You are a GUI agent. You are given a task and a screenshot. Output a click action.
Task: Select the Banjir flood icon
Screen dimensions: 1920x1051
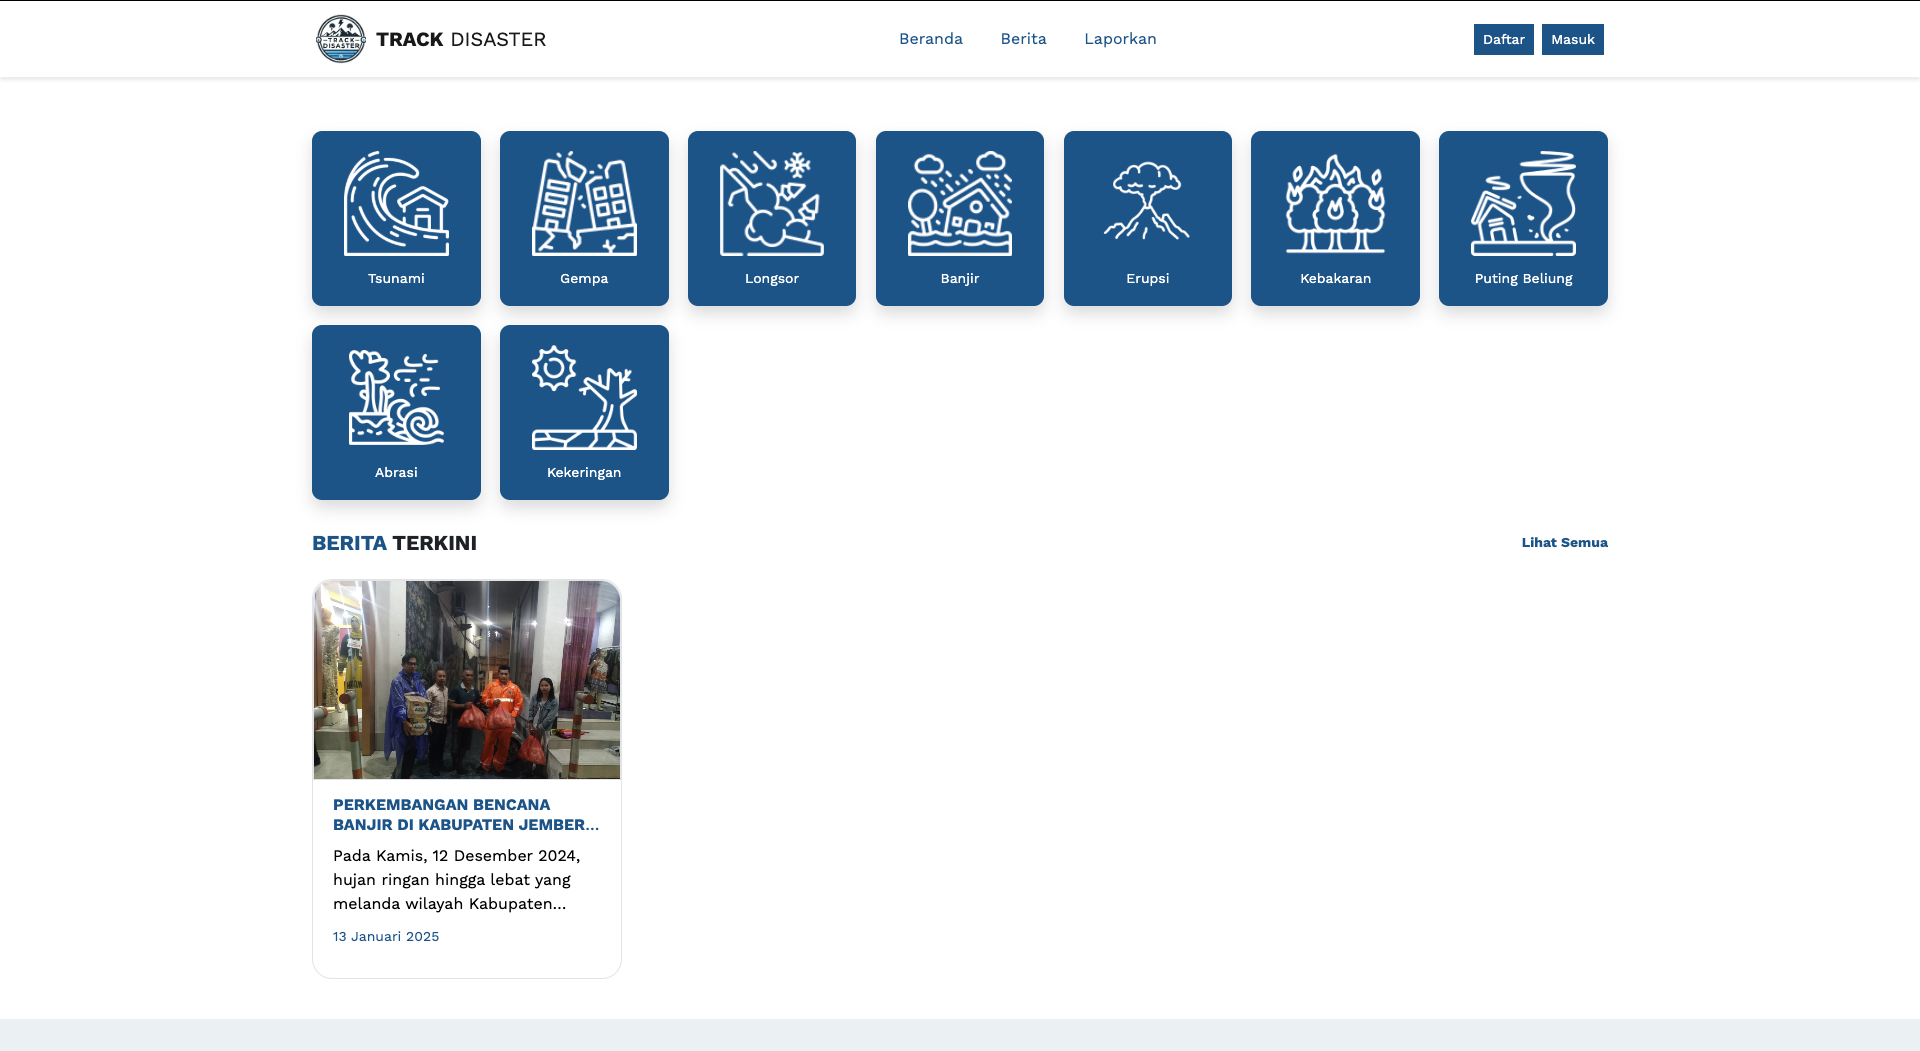coord(959,205)
